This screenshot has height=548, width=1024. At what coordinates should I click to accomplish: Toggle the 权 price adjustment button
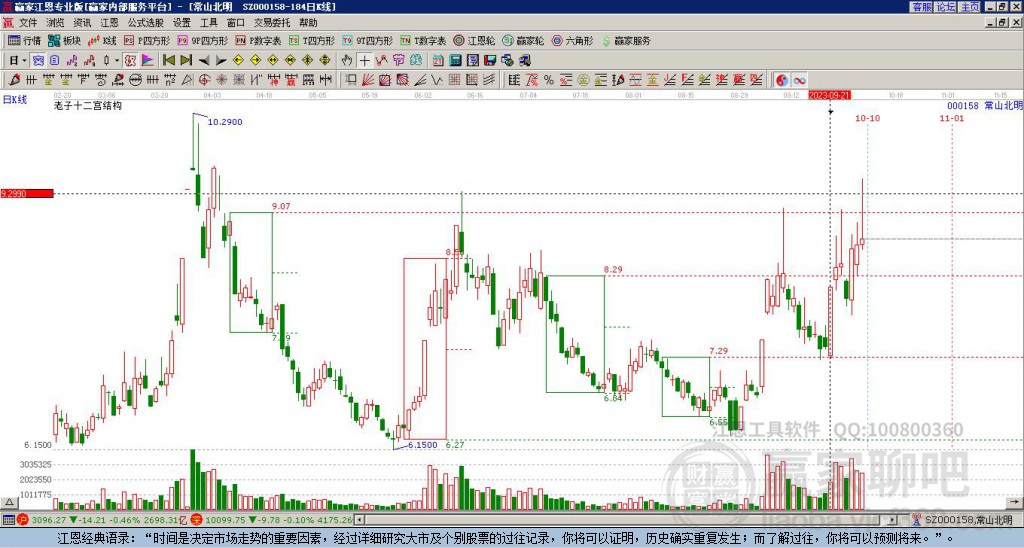tap(130, 61)
